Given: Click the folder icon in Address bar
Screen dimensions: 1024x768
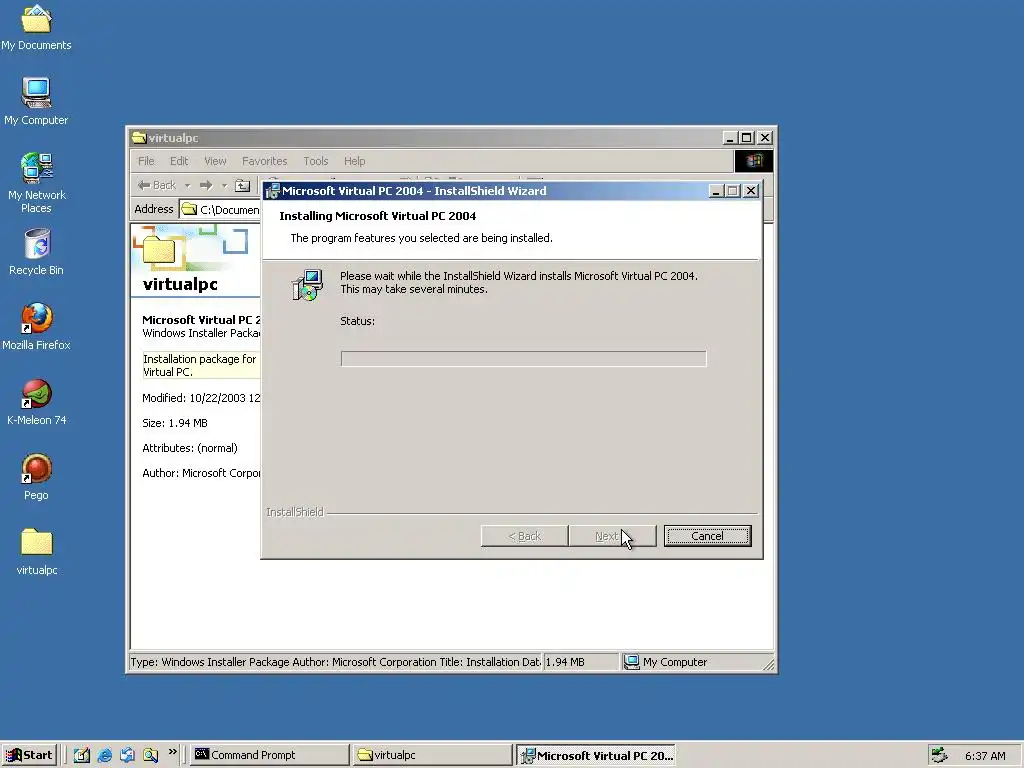Looking at the screenshot, I should click(x=189, y=209).
